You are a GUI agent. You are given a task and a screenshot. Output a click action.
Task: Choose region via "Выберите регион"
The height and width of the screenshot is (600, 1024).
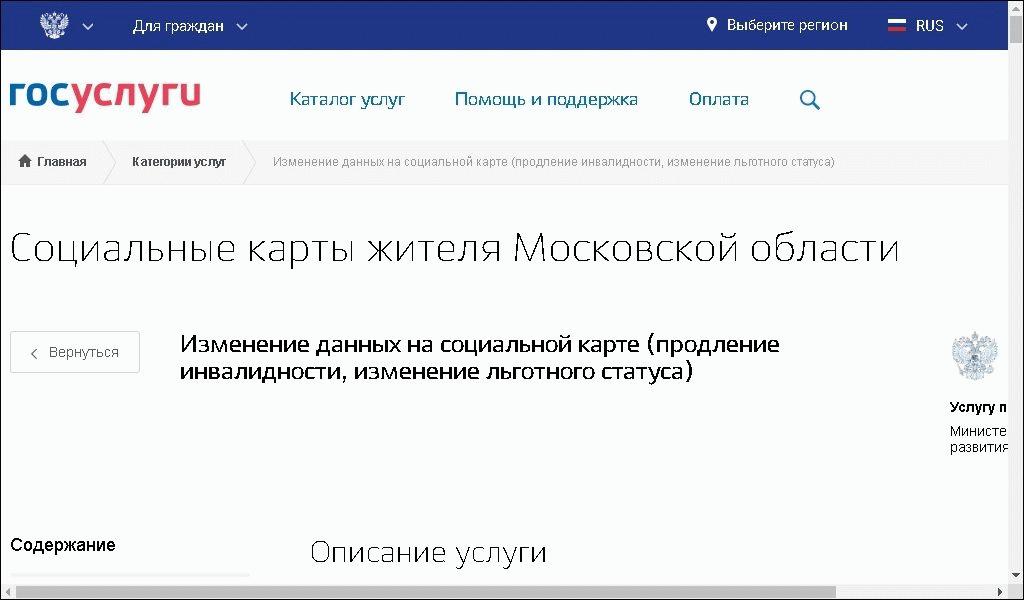click(x=787, y=25)
